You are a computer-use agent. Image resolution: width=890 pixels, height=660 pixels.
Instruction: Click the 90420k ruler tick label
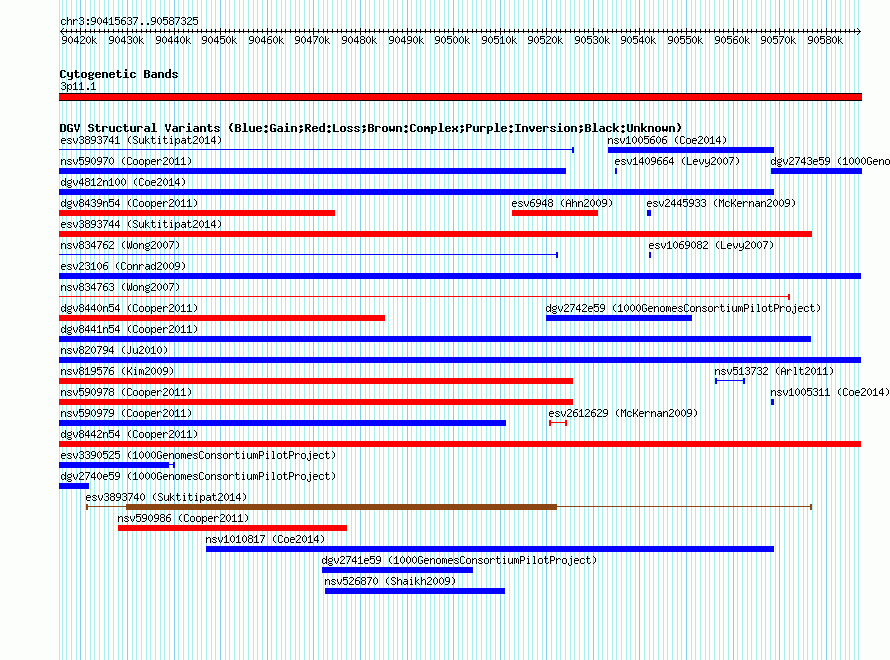tap(79, 40)
